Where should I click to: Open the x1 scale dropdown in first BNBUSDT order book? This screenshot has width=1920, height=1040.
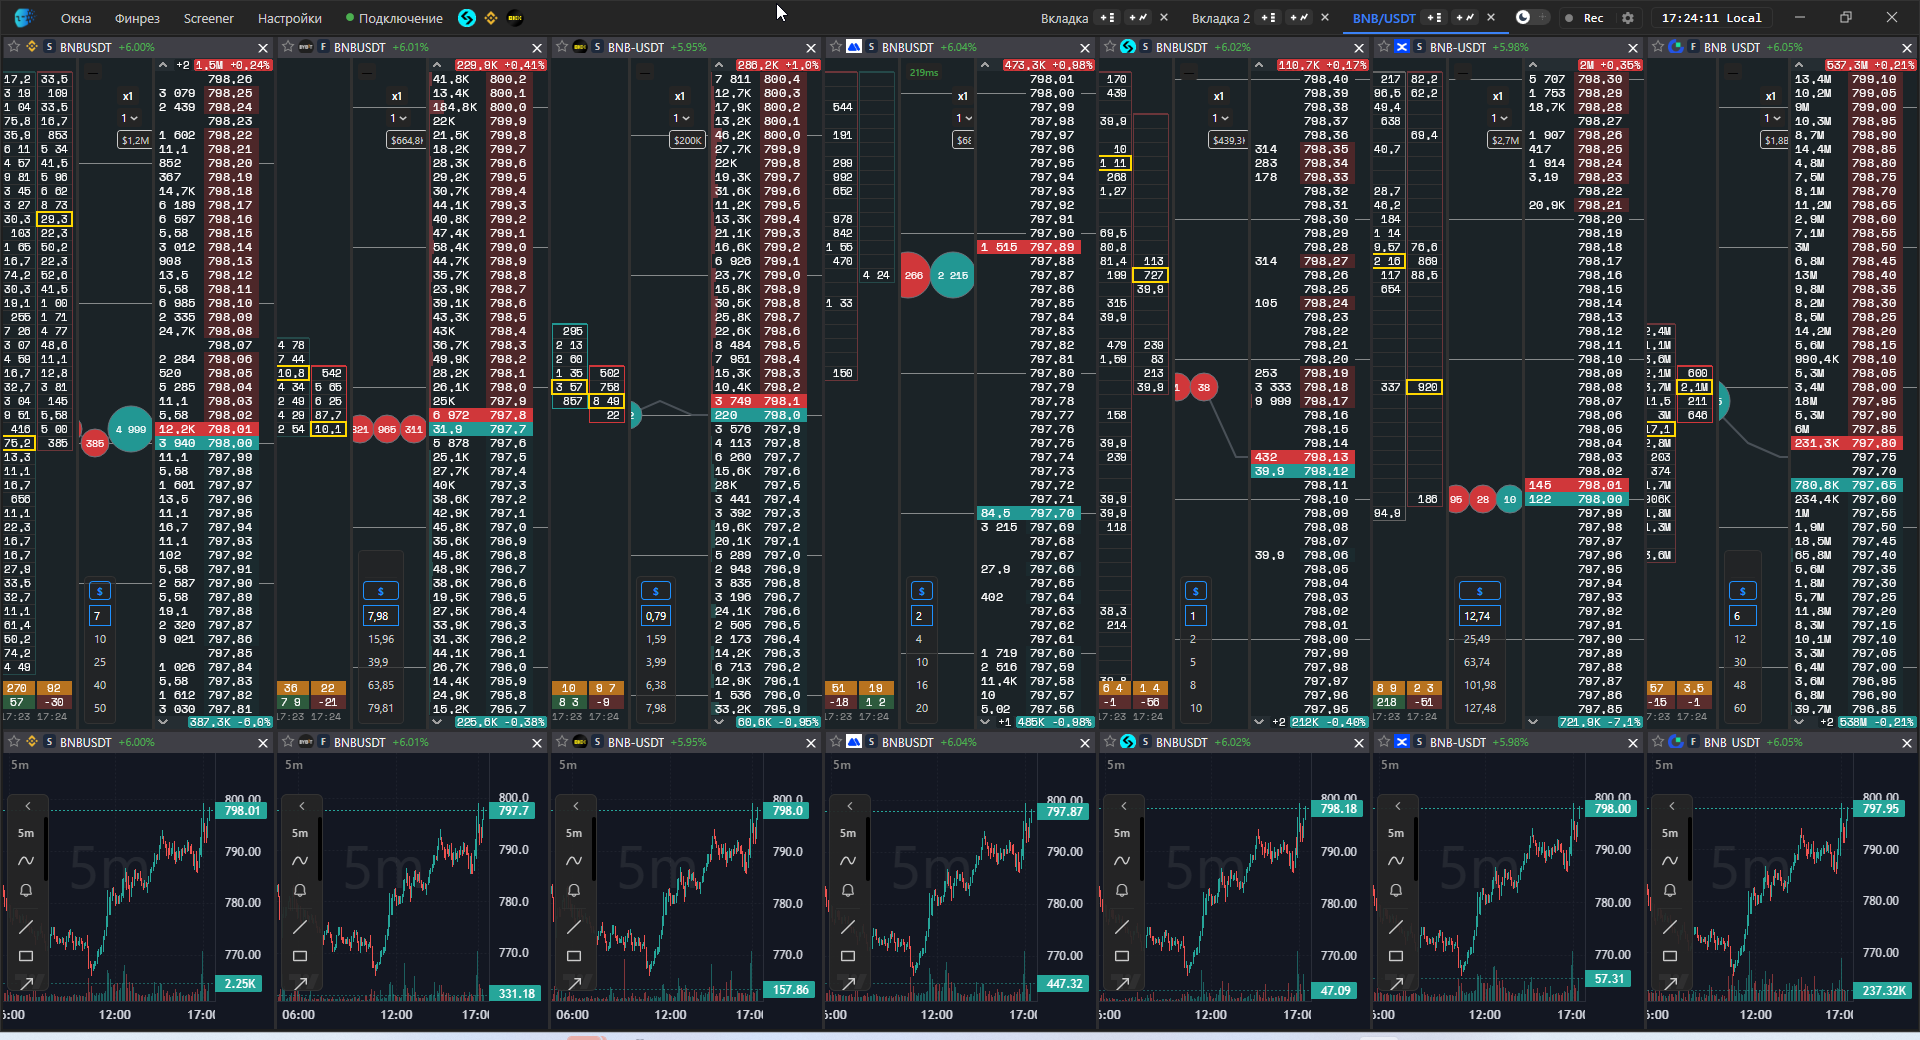click(129, 118)
